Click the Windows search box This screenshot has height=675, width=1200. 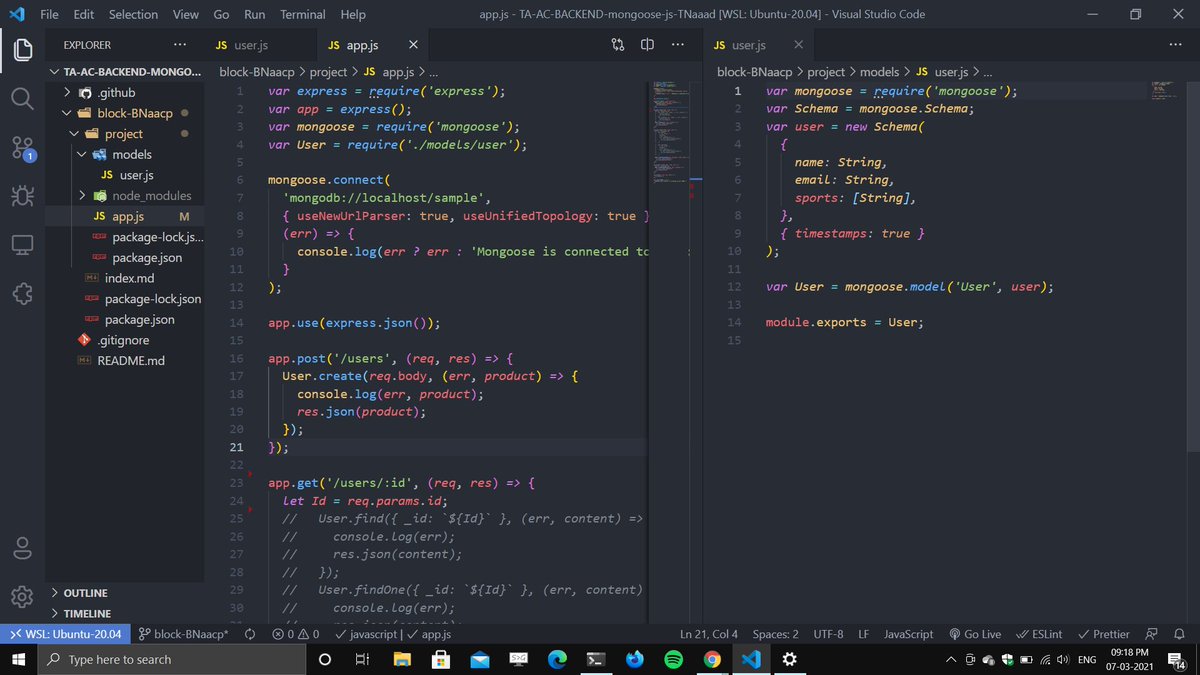point(174,660)
